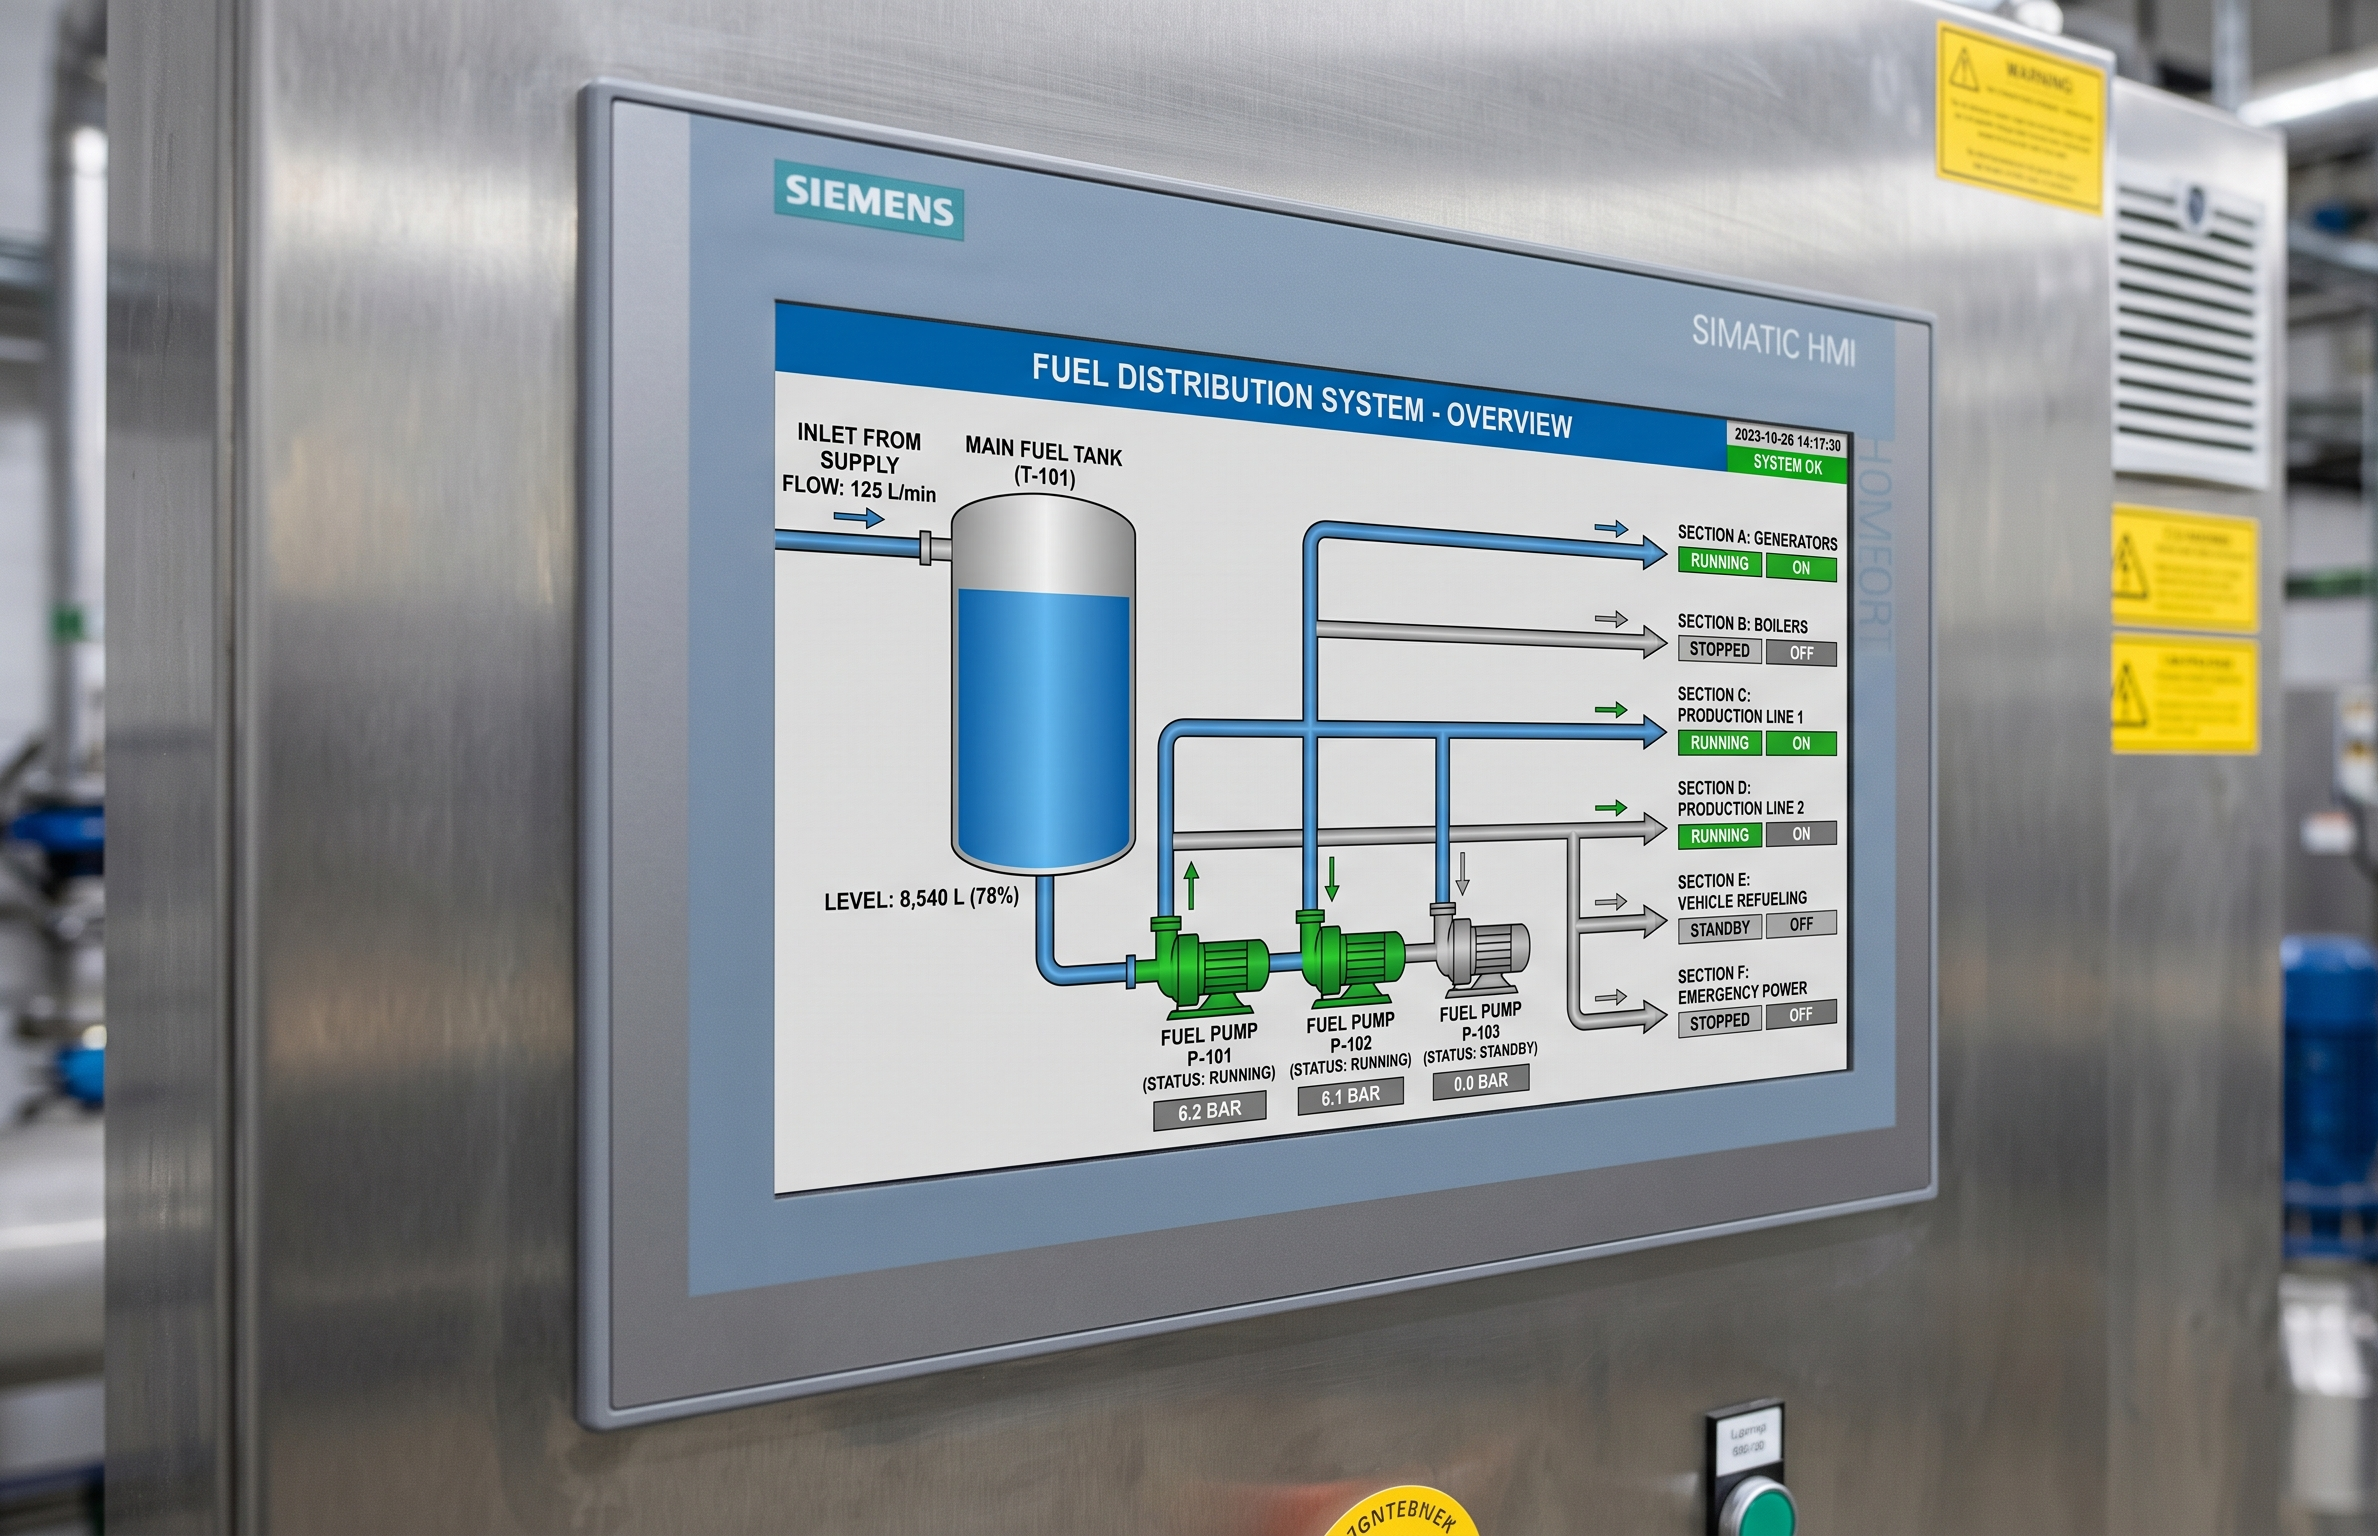Click the 'LEVEL: 8,540 L (78%)' reading
This screenshot has width=2378, height=1536.
coord(921,898)
